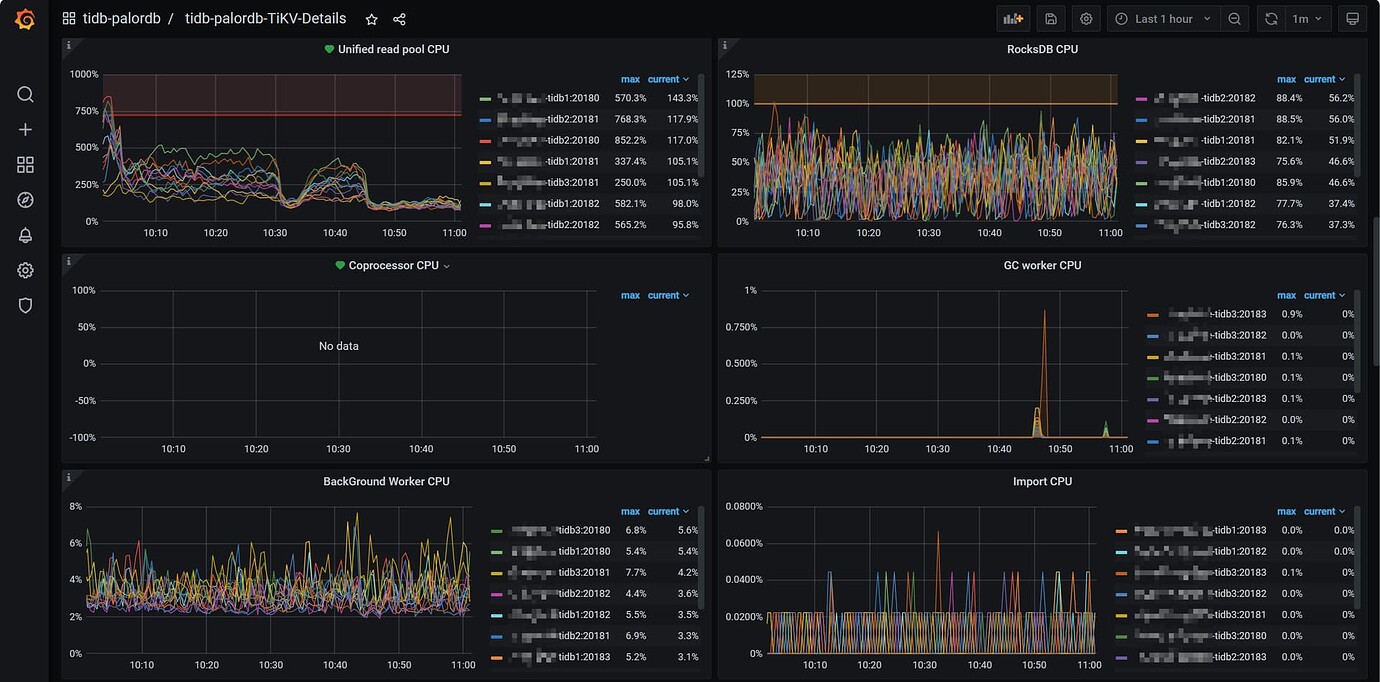This screenshot has width=1380, height=682.
Task: Sort GC worker CPU legend by current
Action: coord(1324,295)
